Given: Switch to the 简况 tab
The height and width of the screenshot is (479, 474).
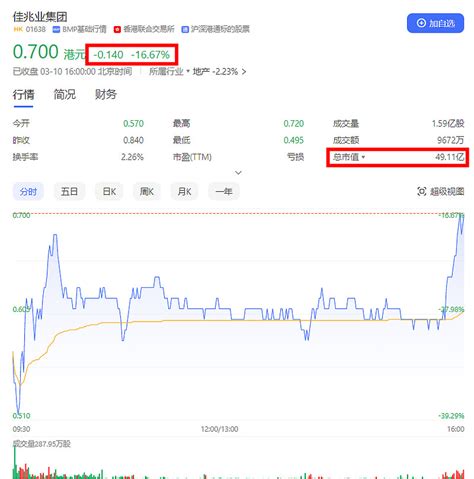Looking at the screenshot, I should (x=65, y=95).
